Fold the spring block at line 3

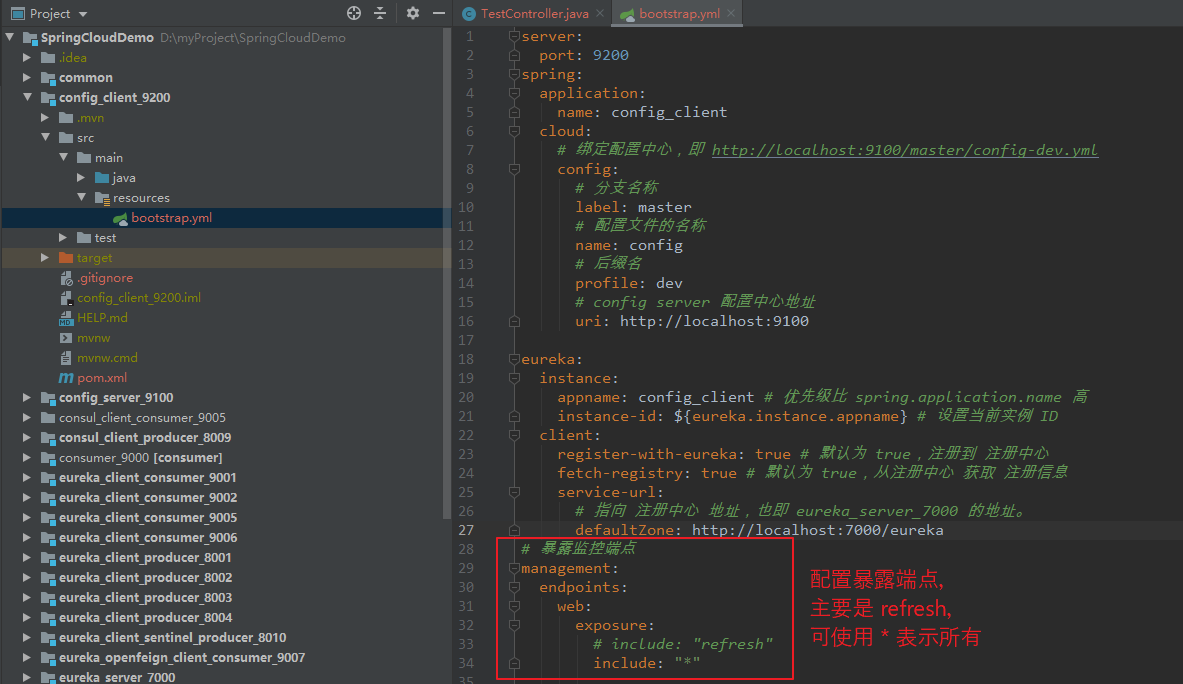514,74
